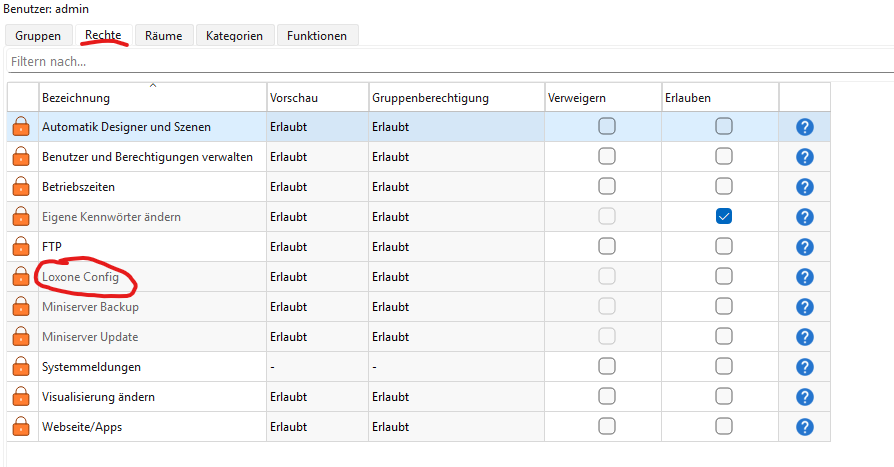This screenshot has height=467, width=894.
Task: Open the Räume tab
Action: (x=163, y=35)
